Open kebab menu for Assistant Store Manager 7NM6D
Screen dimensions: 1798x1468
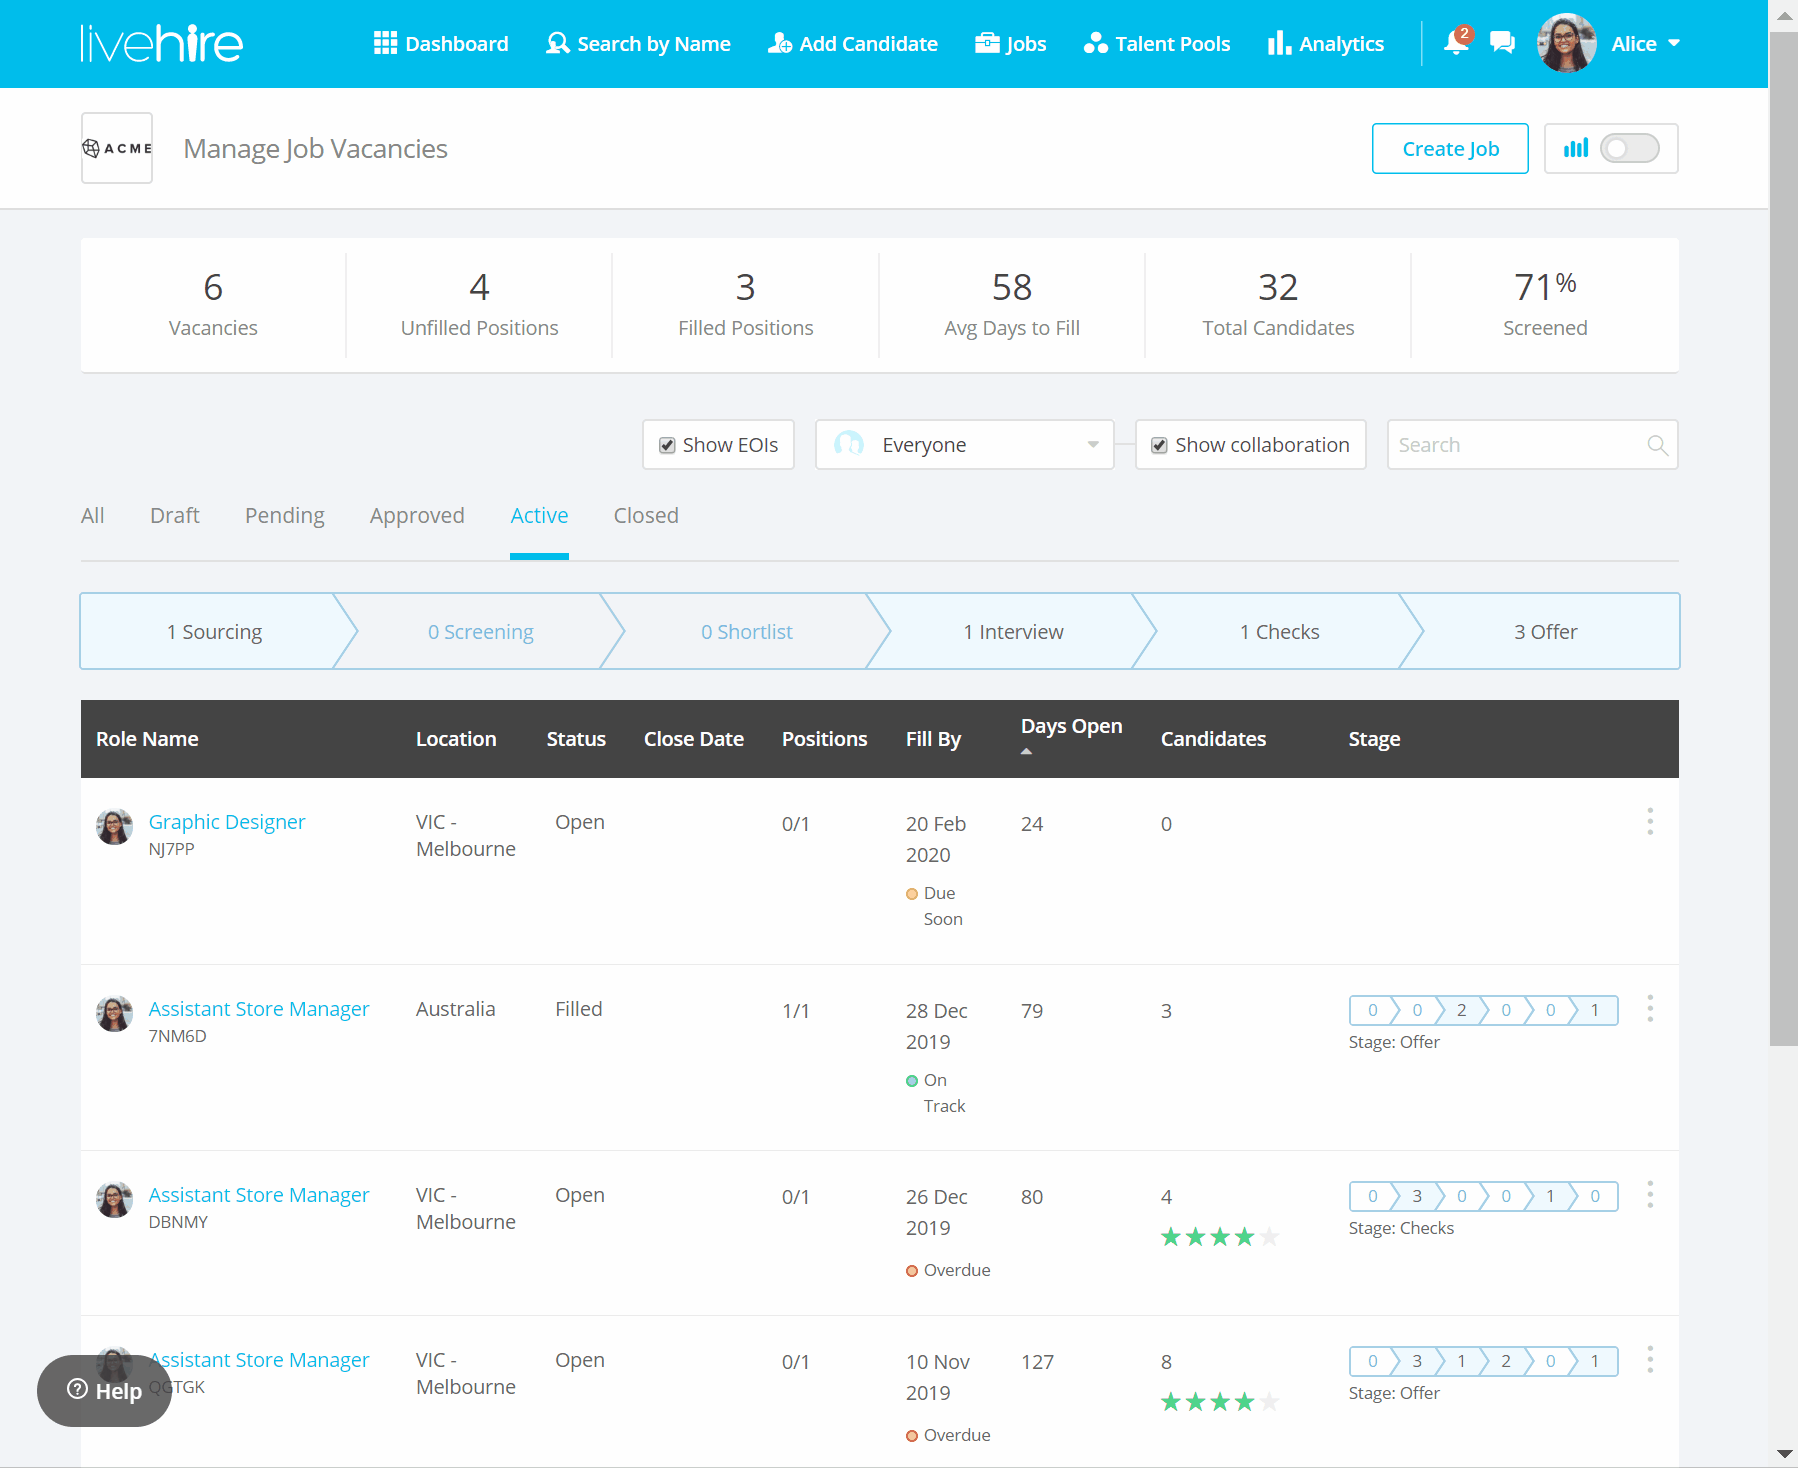[1649, 1008]
